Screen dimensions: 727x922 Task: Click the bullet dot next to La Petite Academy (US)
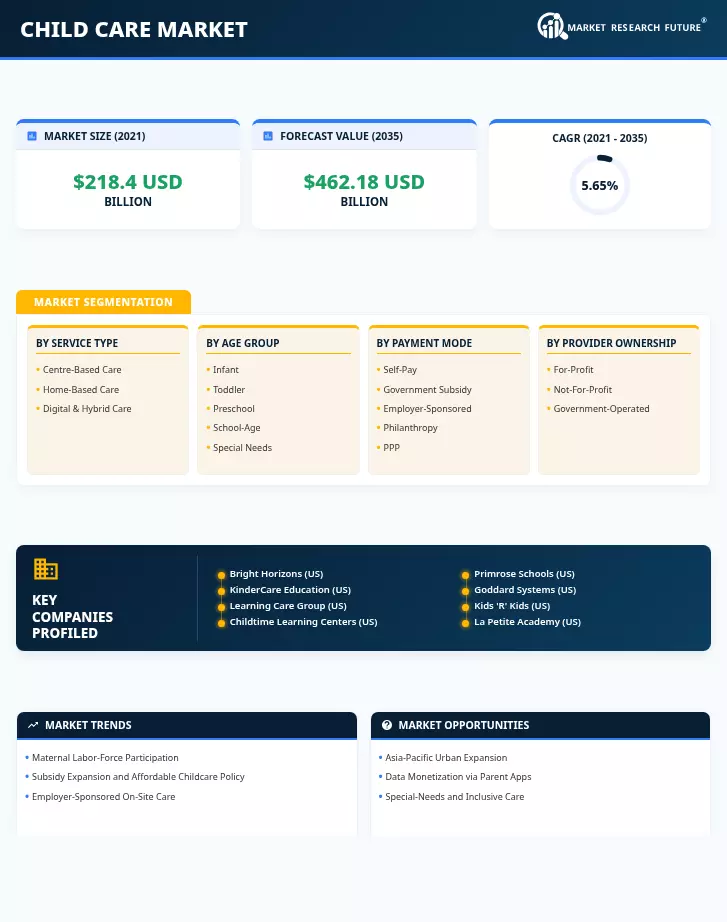coord(465,623)
